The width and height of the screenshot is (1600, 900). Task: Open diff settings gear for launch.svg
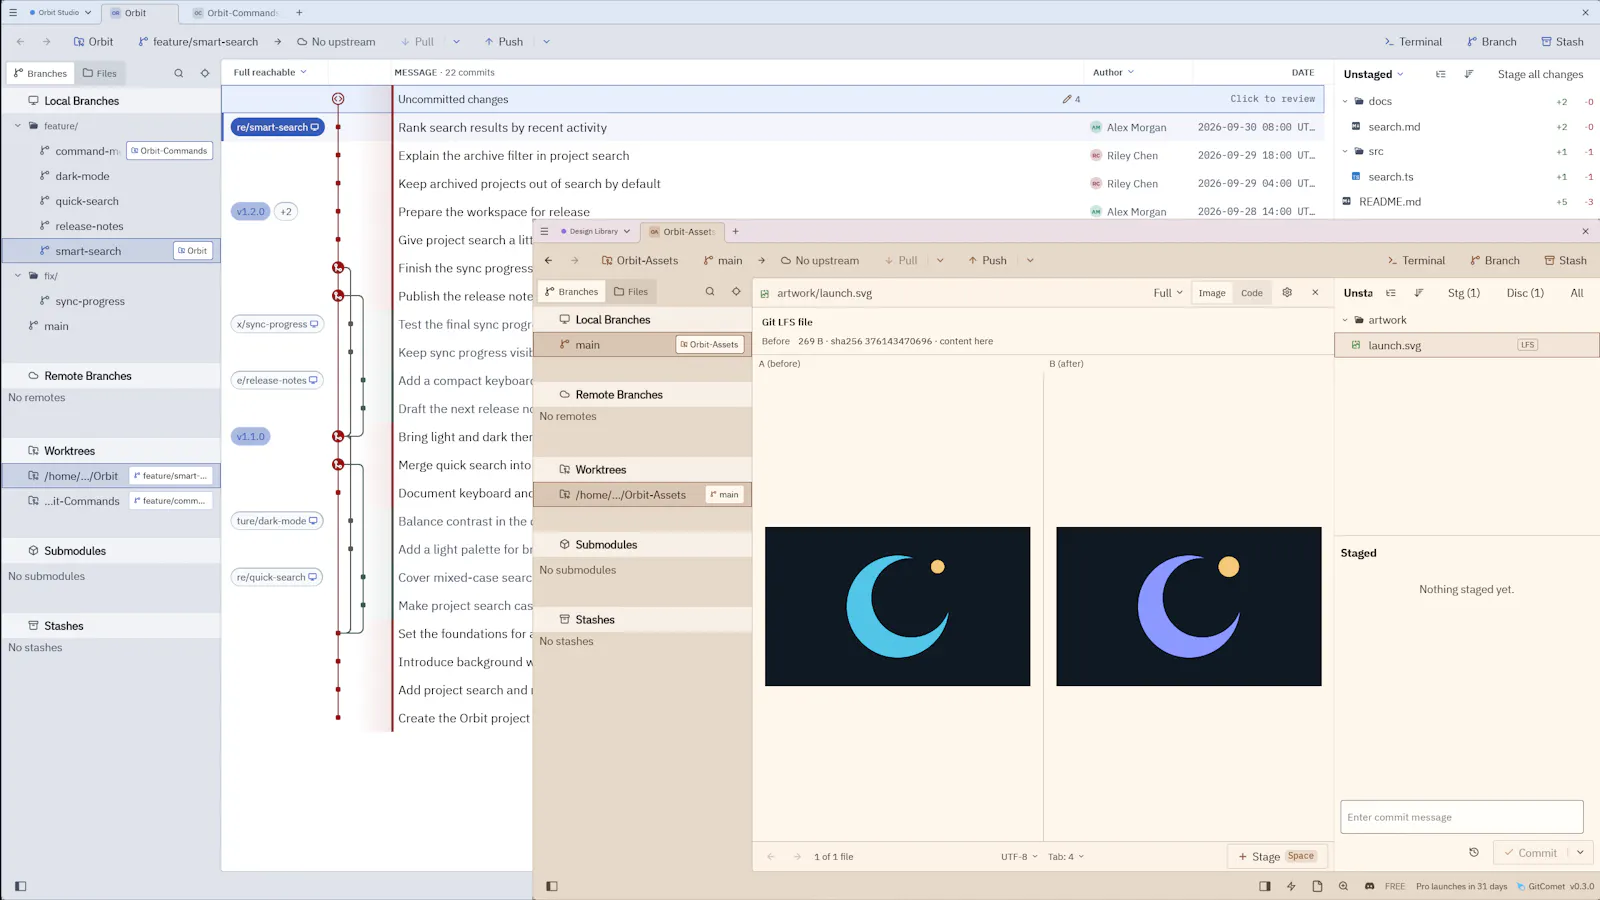point(1287,293)
